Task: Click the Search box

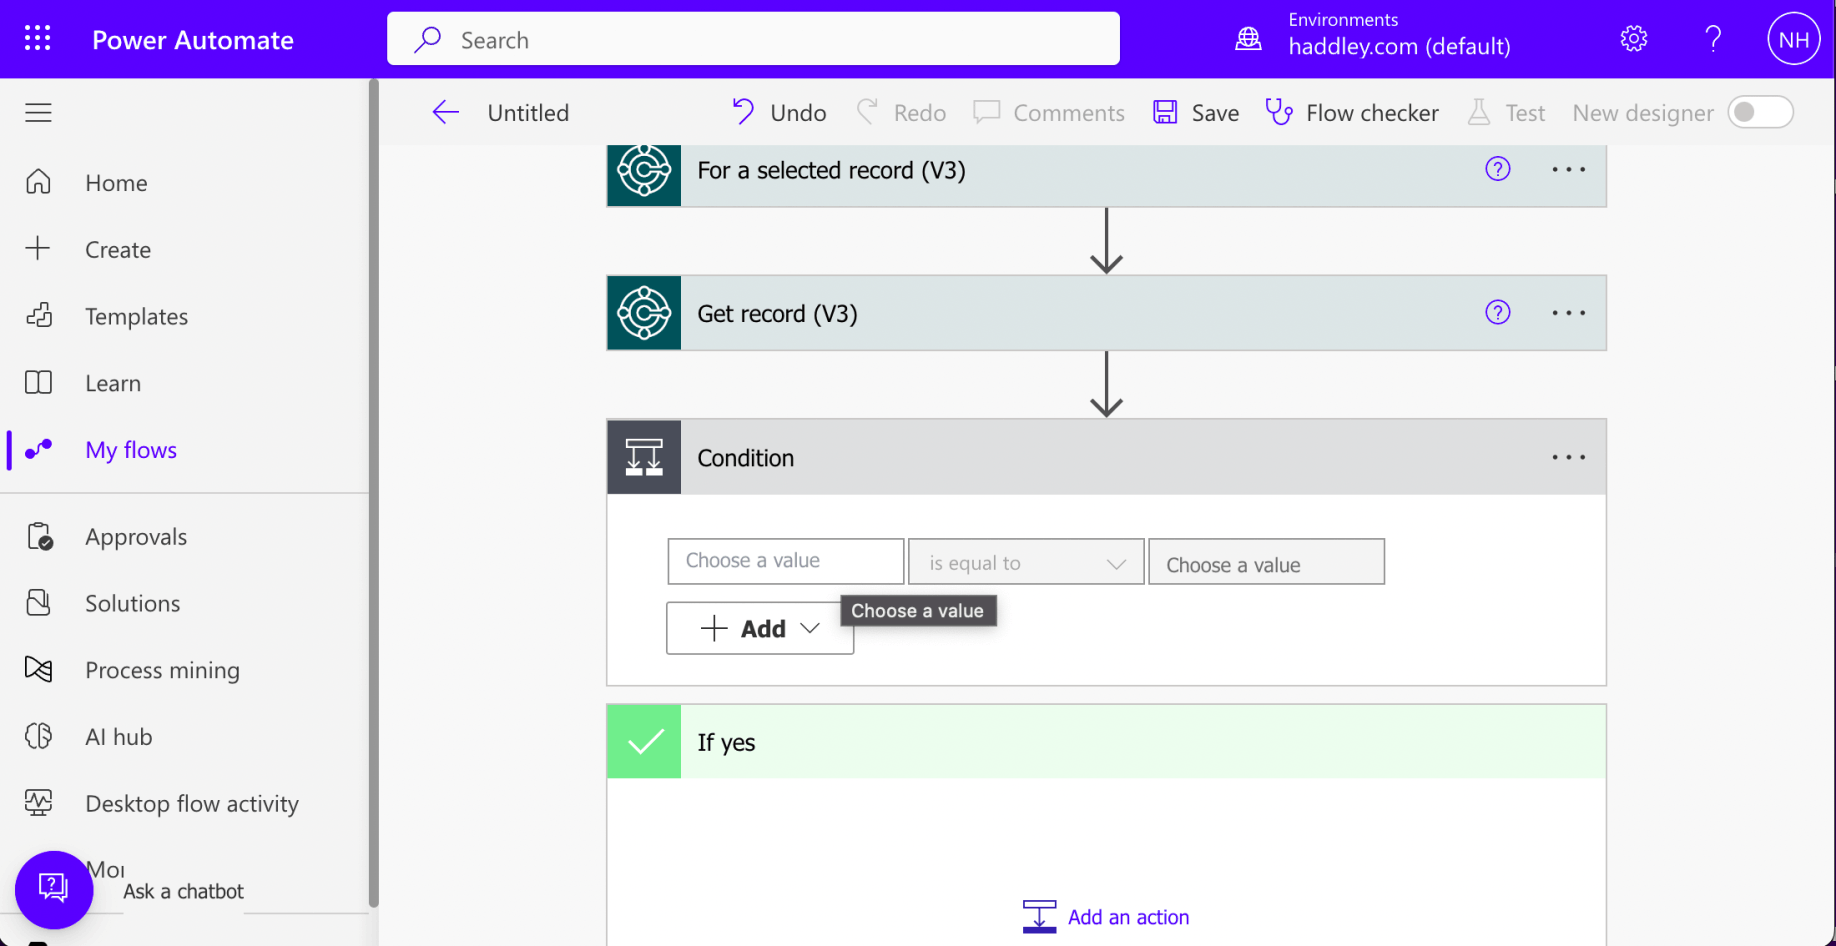Action: 753,40
